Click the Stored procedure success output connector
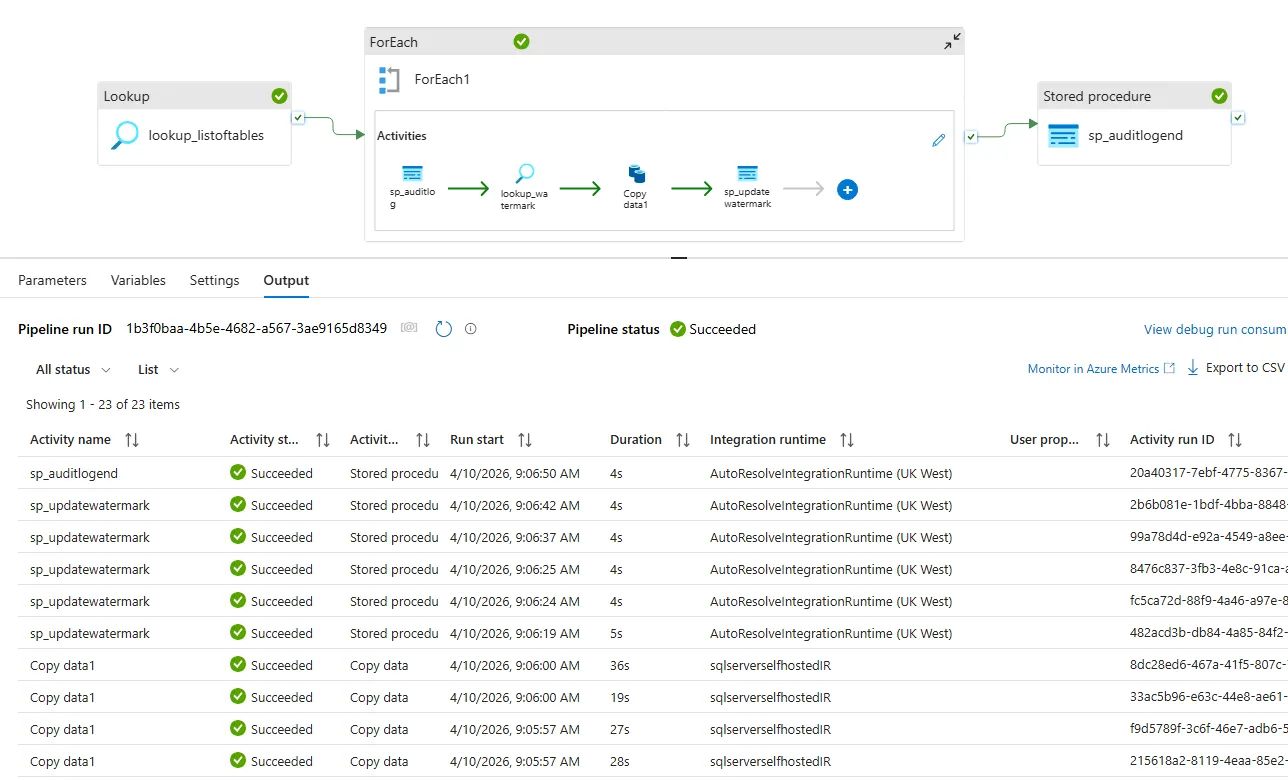Image resolution: width=1288 pixels, height=781 pixels. 1238,117
